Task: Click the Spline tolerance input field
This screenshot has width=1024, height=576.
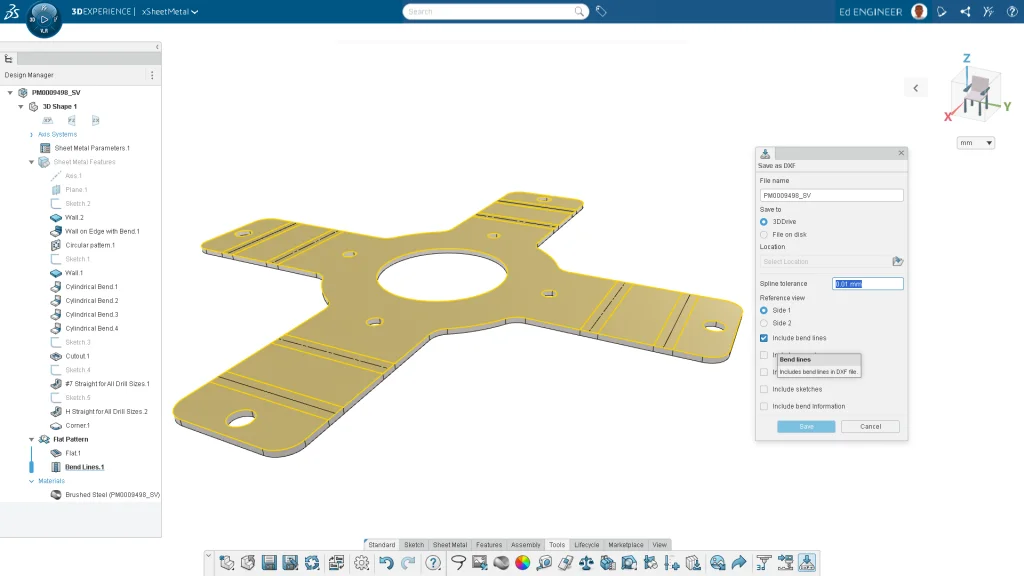Action: 867,284
